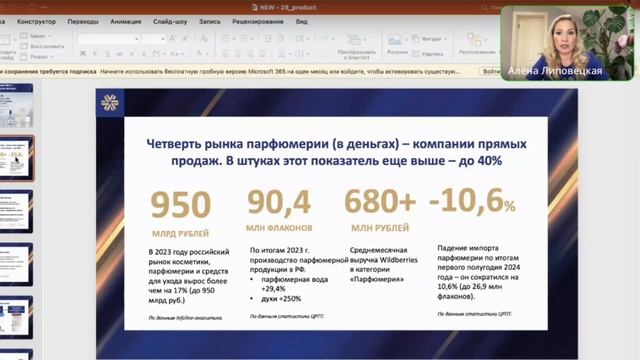Open the Рецензирование tab
The height and width of the screenshot is (360, 640).
pos(258,21)
